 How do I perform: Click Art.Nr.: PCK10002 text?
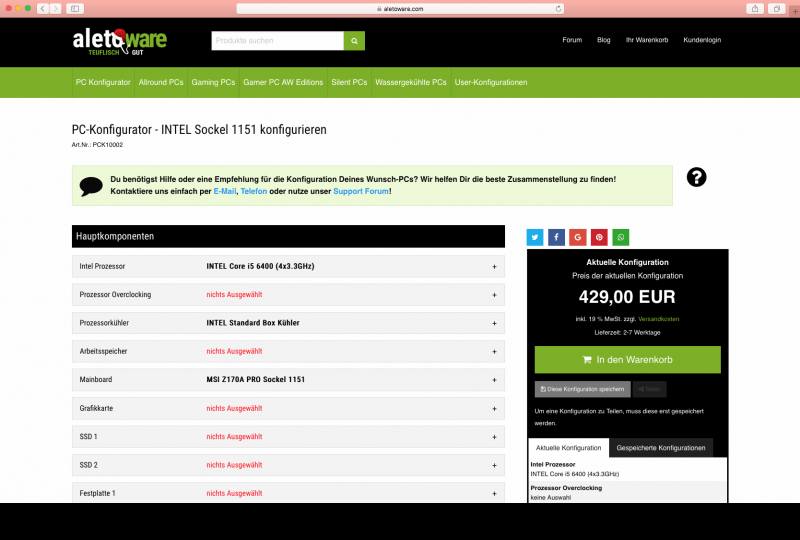click(x=97, y=145)
